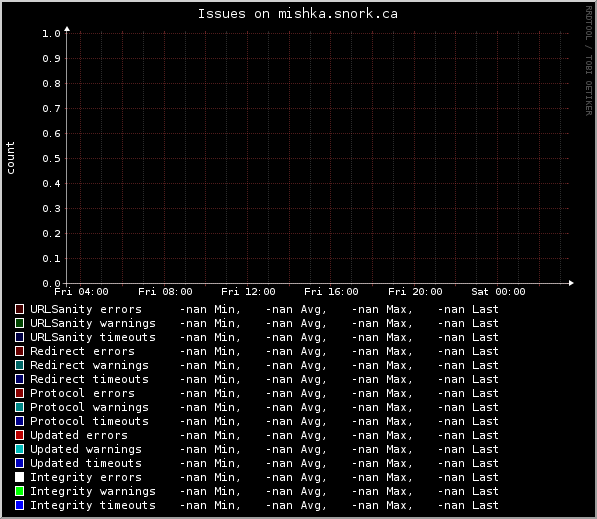Click the Sat 00:00 time axis label
Image resolution: width=597 pixels, height=519 pixels.
coord(498,292)
